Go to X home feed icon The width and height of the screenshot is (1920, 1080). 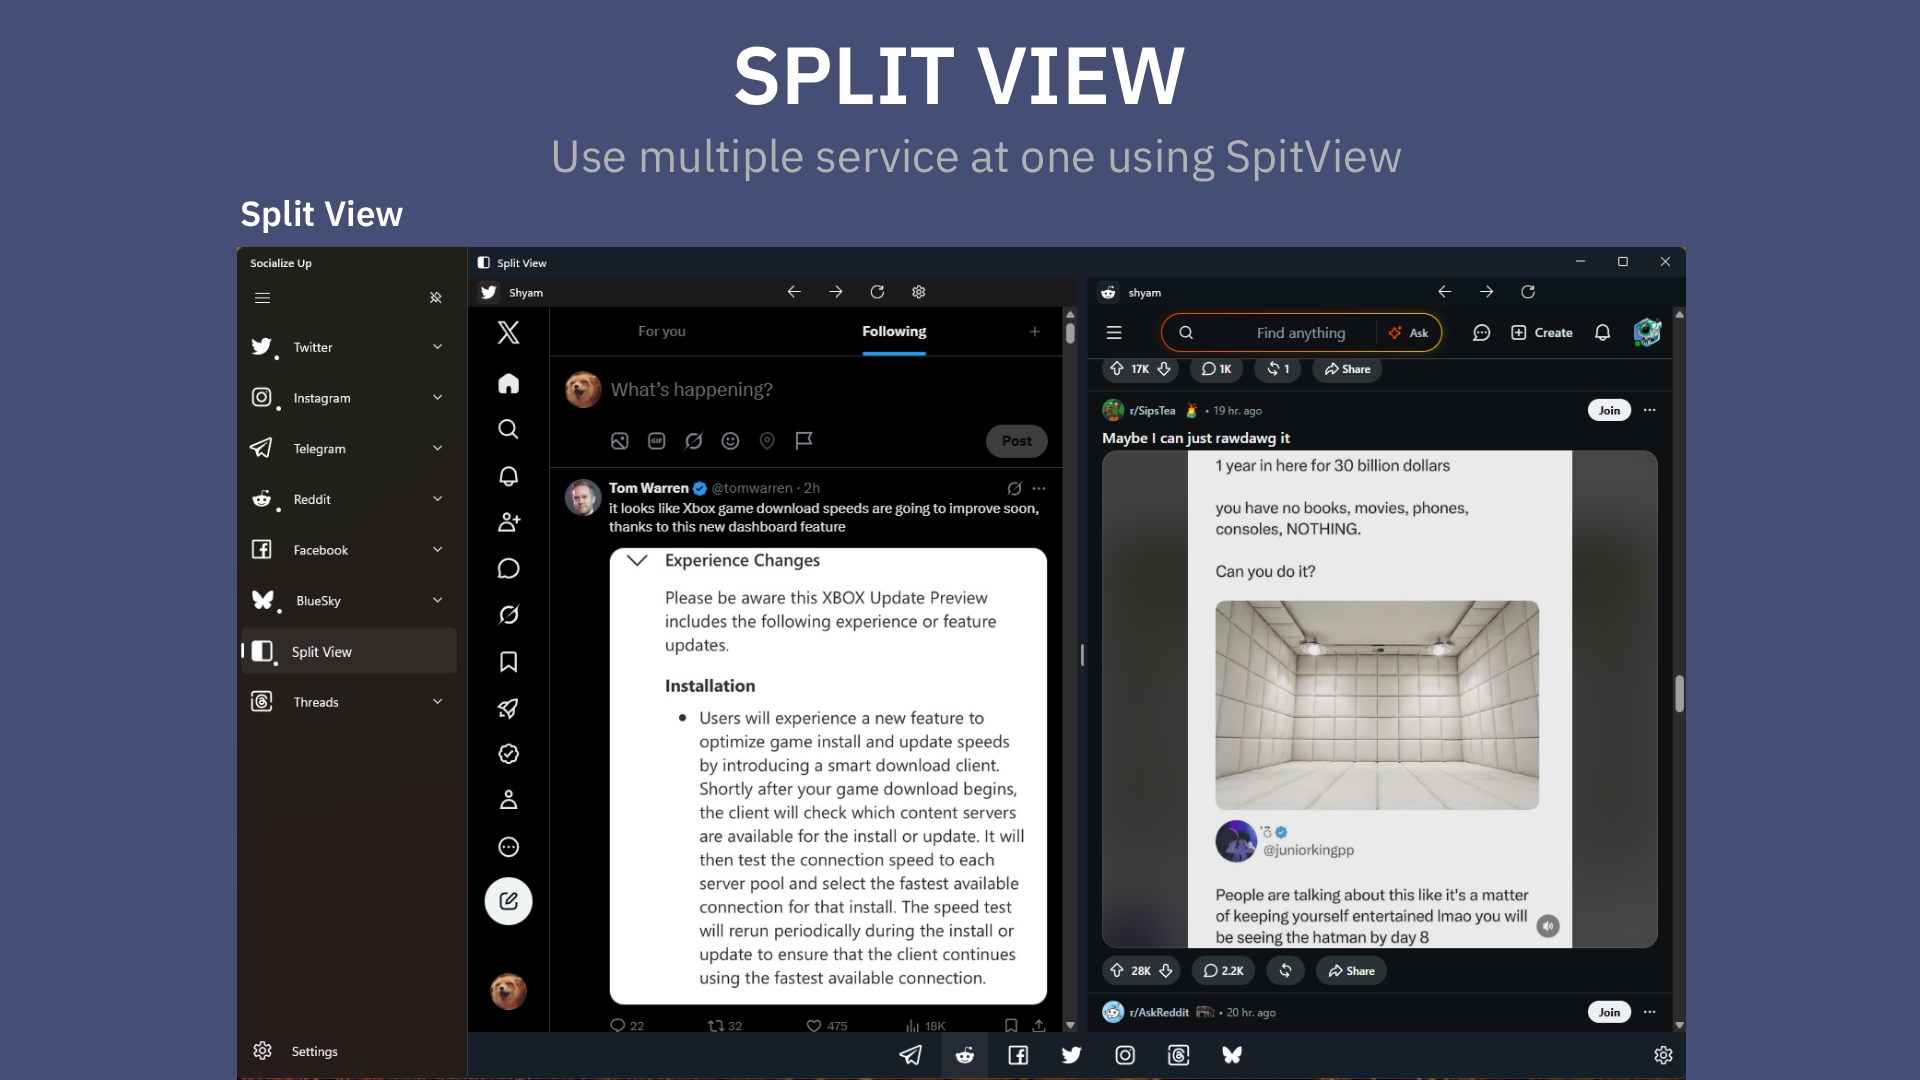click(508, 383)
